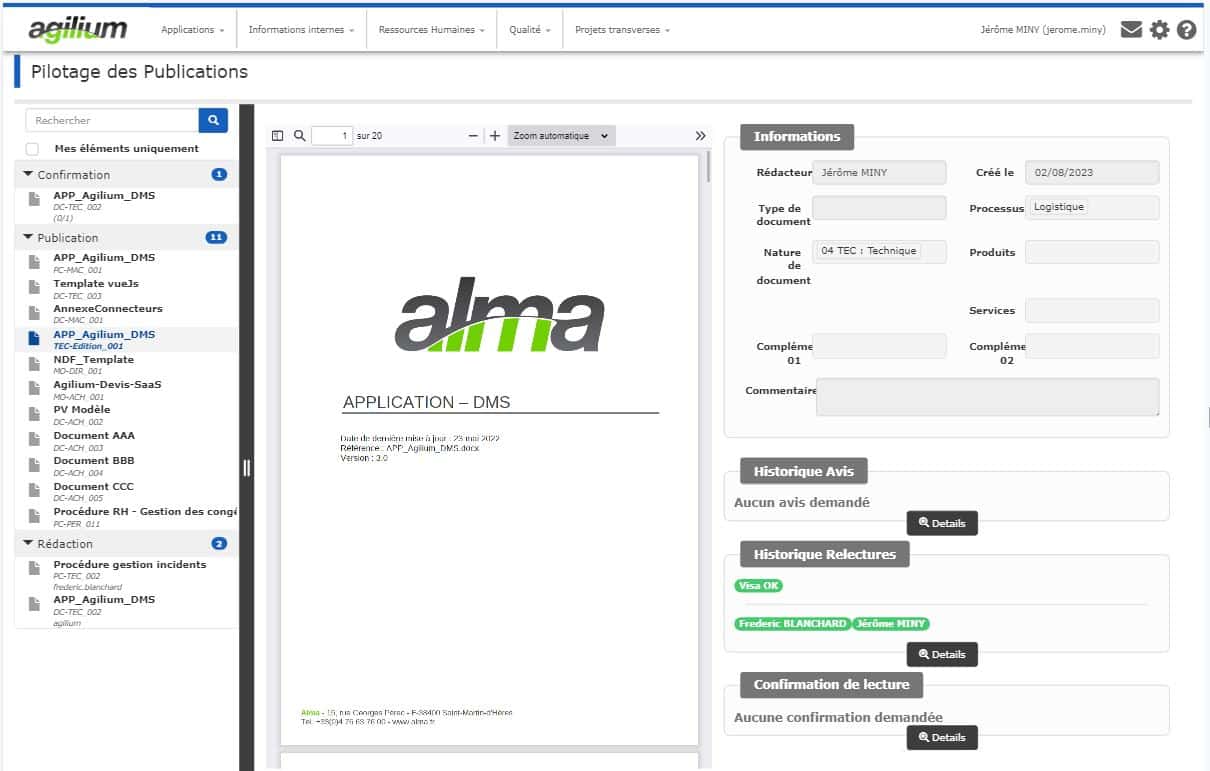Open the 'Zoom automatique' dropdown

(560, 135)
